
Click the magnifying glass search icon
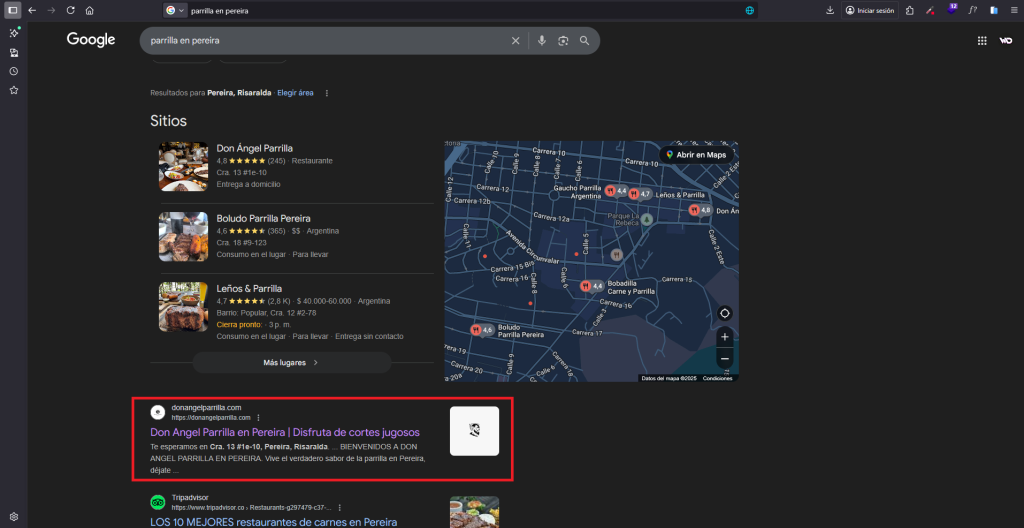[584, 41]
